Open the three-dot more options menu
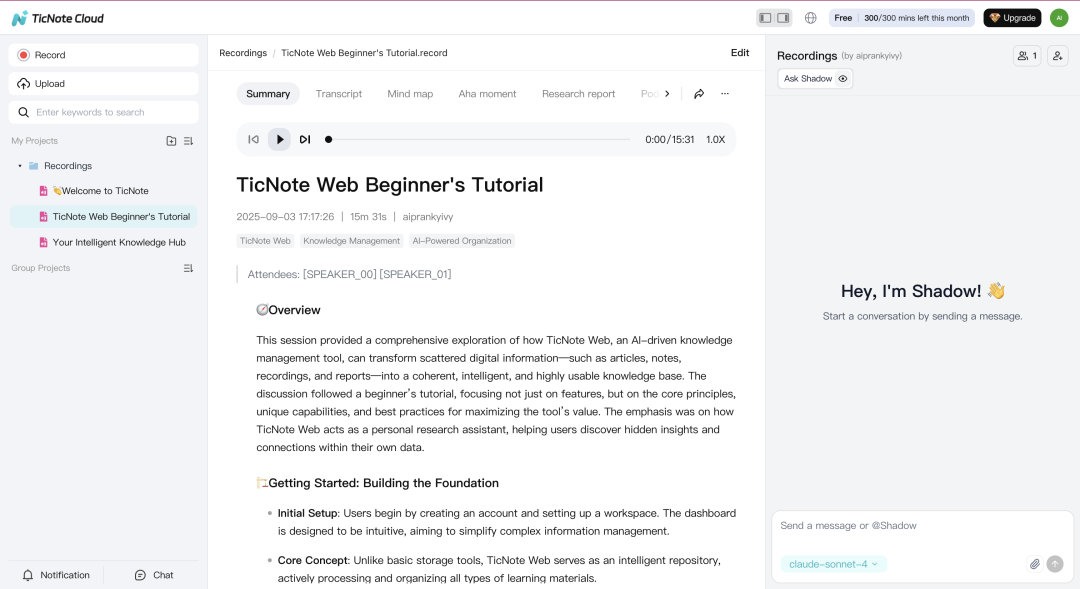This screenshot has width=1080, height=589. tap(725, 94)
